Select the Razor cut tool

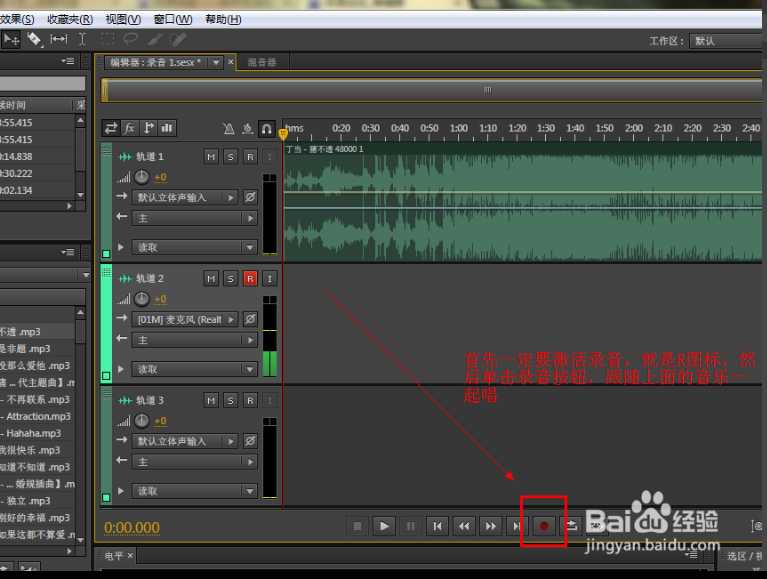(x=34, y=39)
